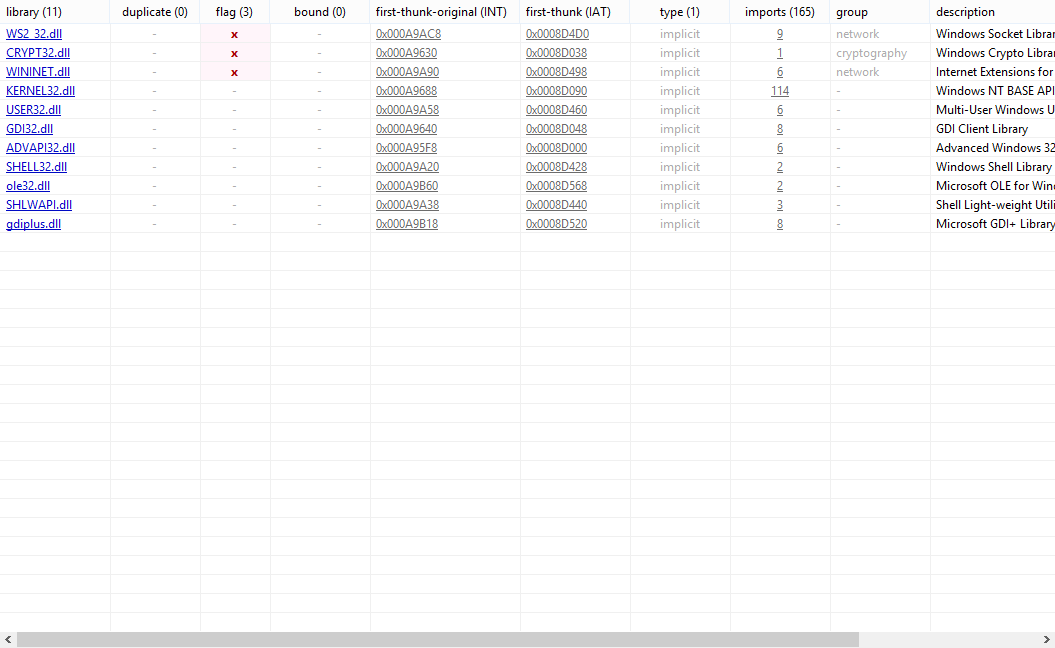Open the WS2_32.dll library link
Image resolution: width=1055 pixels, height=648 pixels.
point(34,34)
